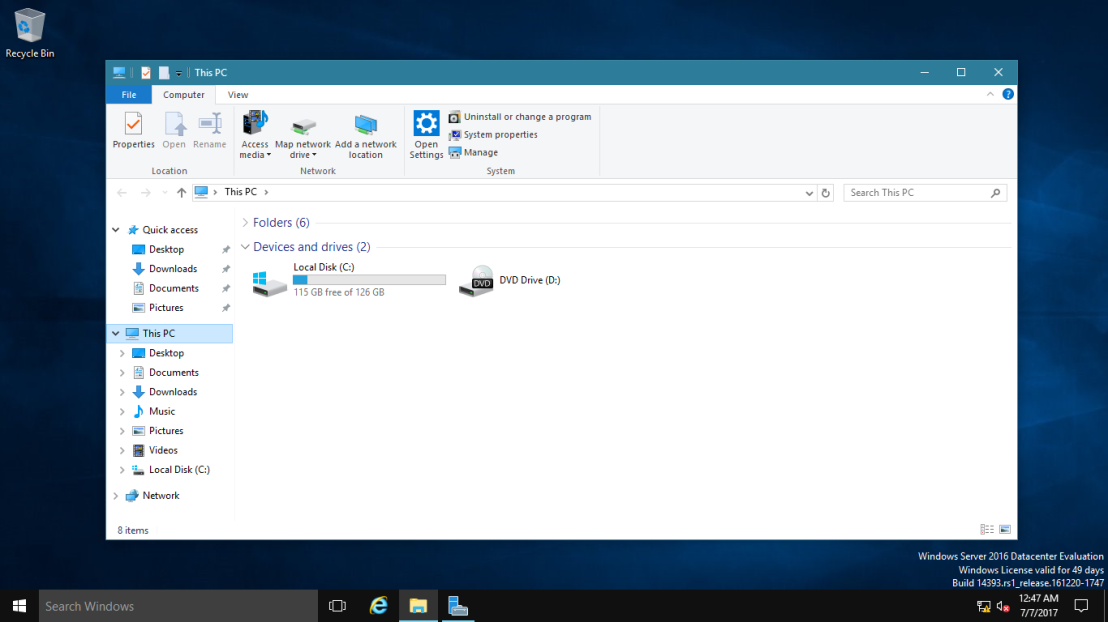This screenshot has width=1108, height=622.
Task: Click the Local Disk (C:) capacity bar
Action: click(x=369, y=280)
